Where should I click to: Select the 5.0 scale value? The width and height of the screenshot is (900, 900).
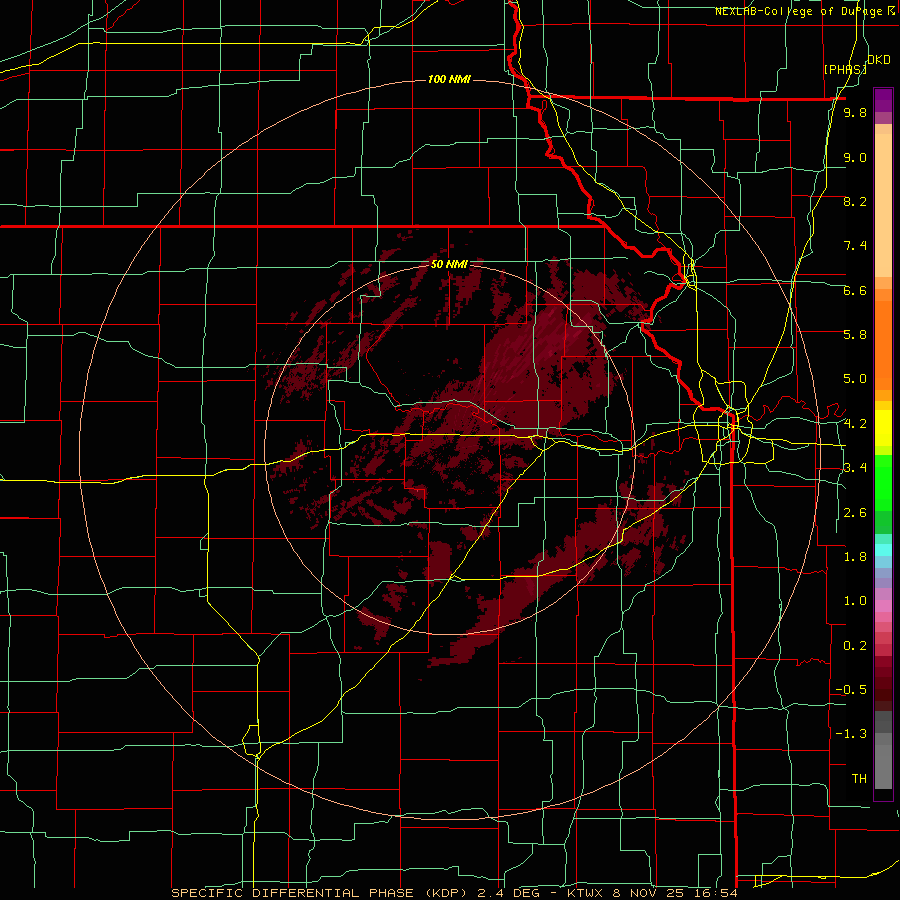855,379
